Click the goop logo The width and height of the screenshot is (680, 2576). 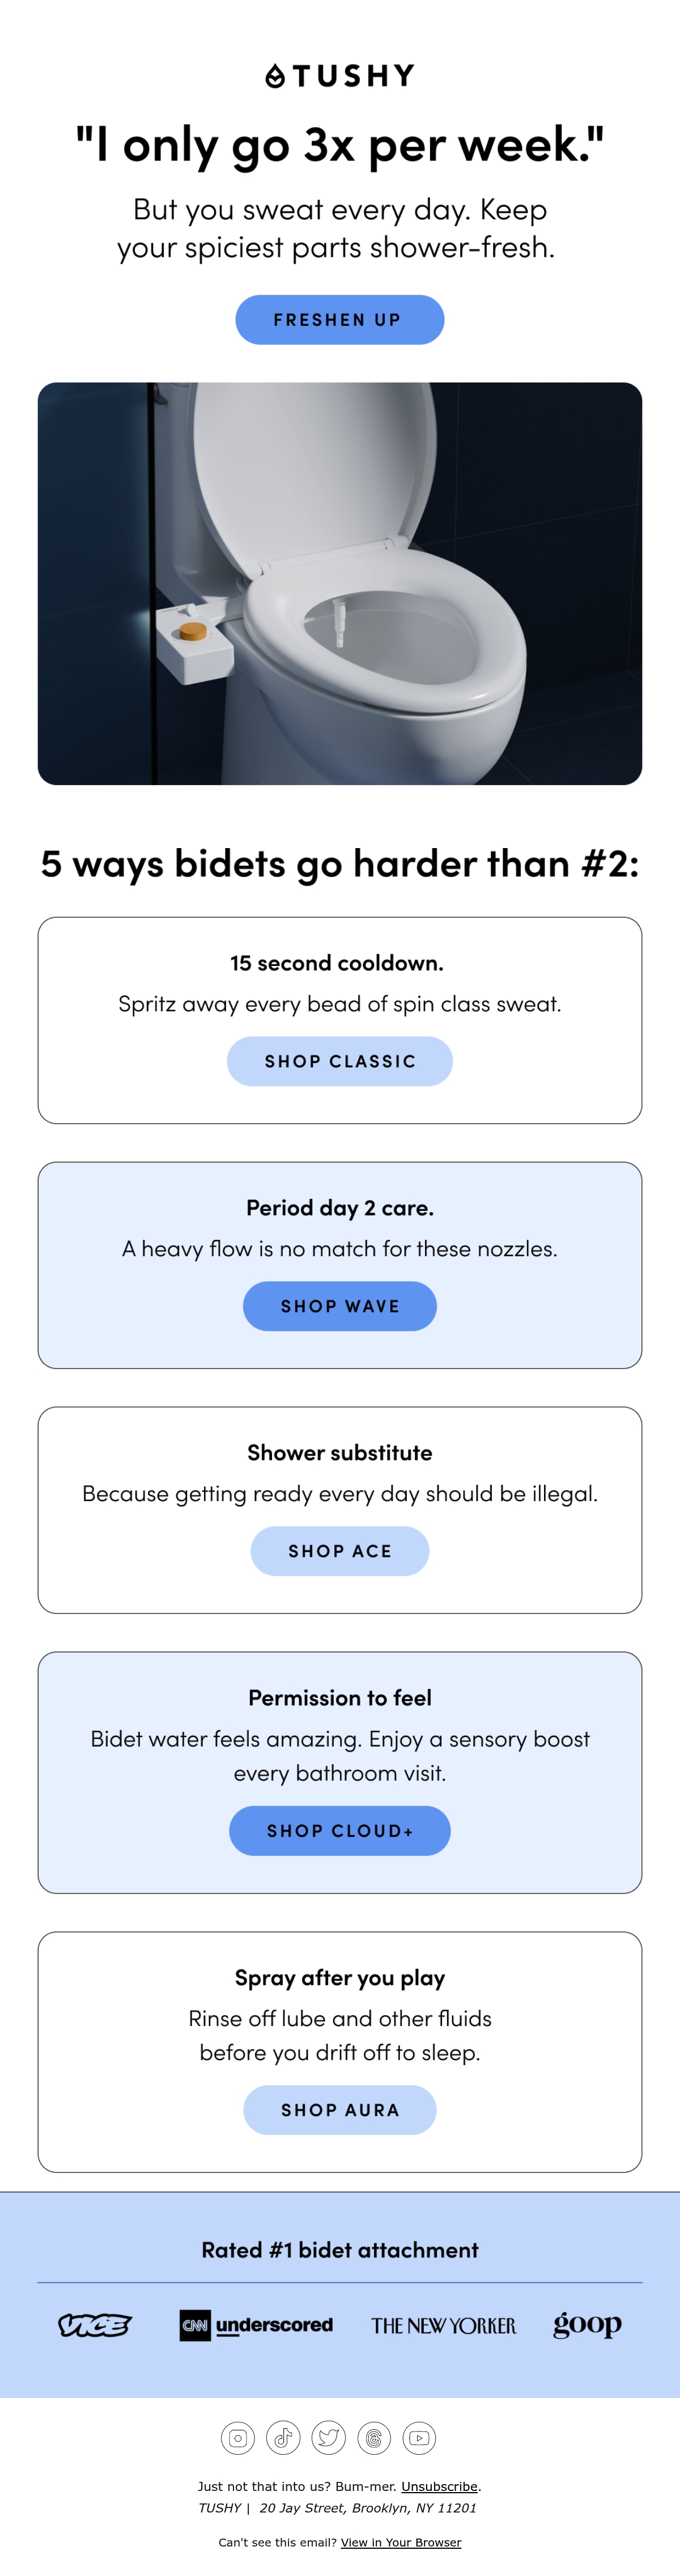coord(587,2325)
